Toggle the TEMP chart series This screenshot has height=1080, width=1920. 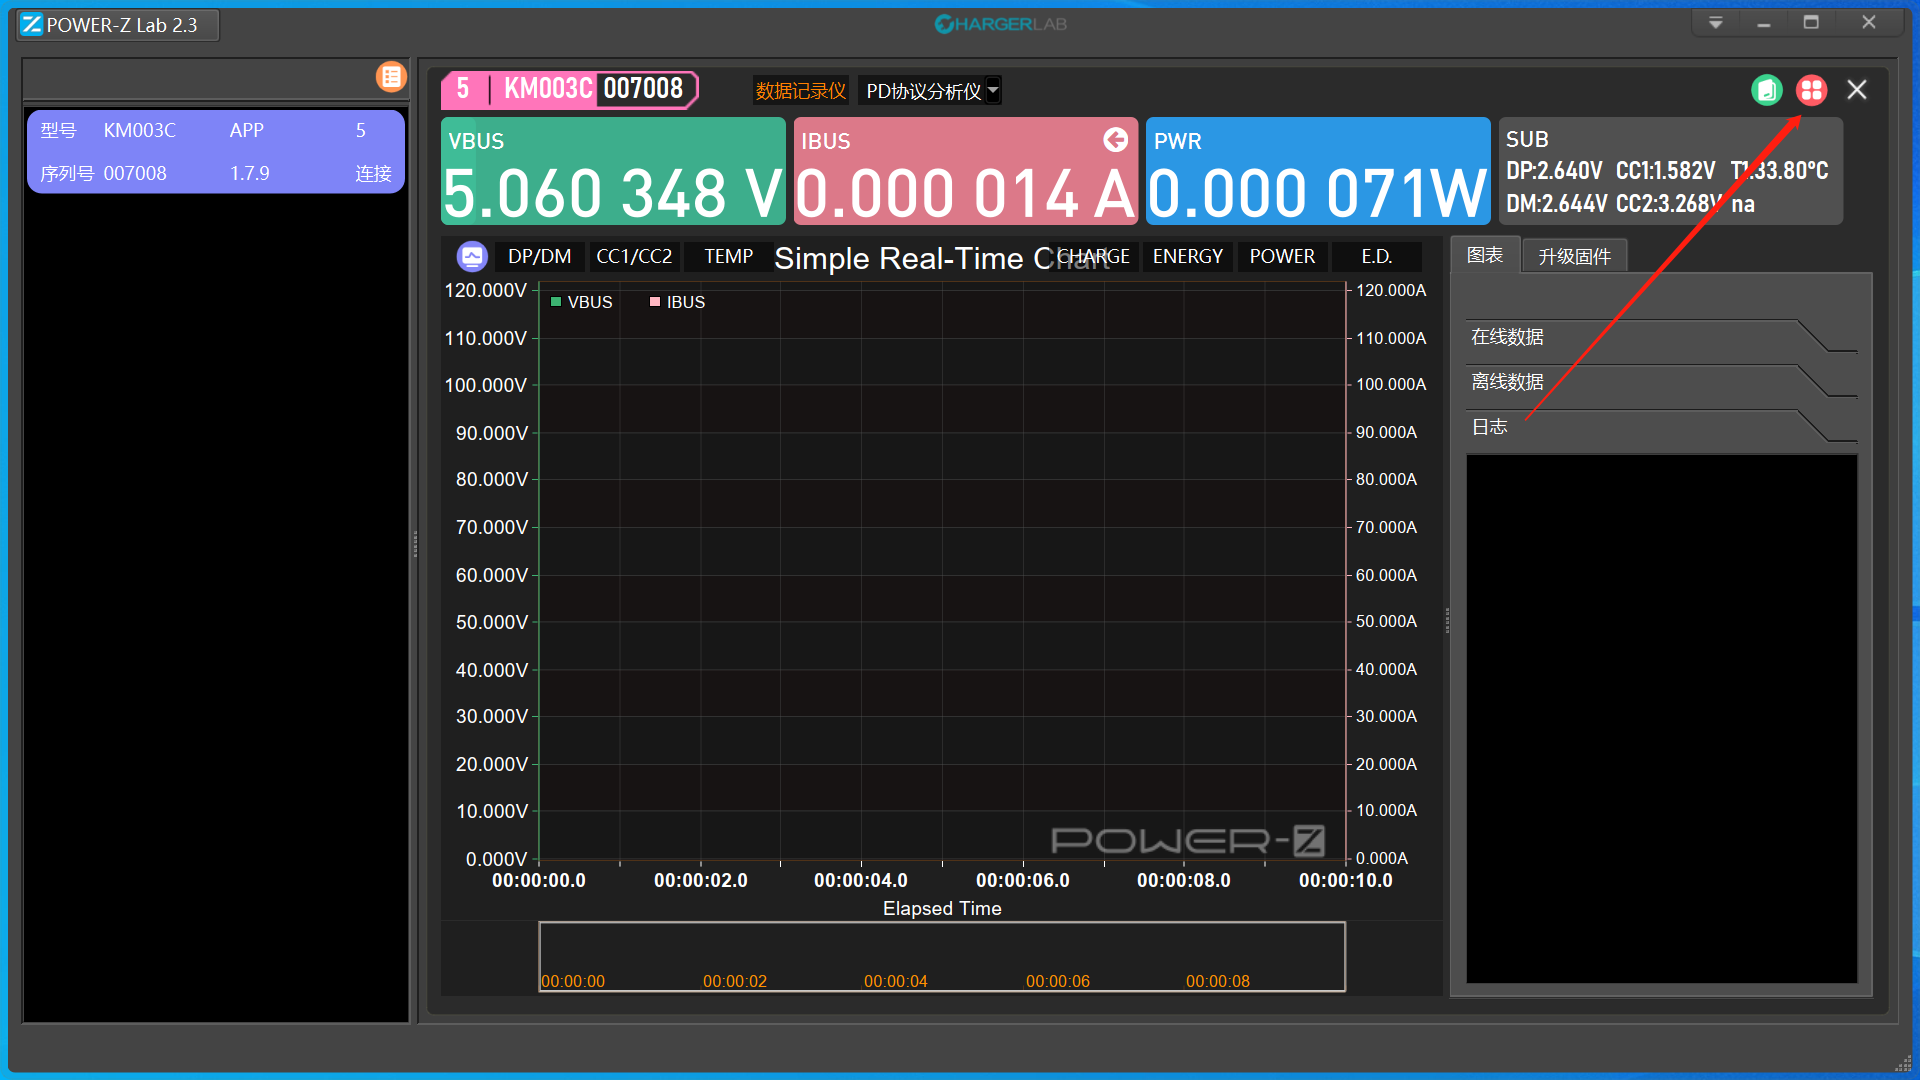coord(728,257)
